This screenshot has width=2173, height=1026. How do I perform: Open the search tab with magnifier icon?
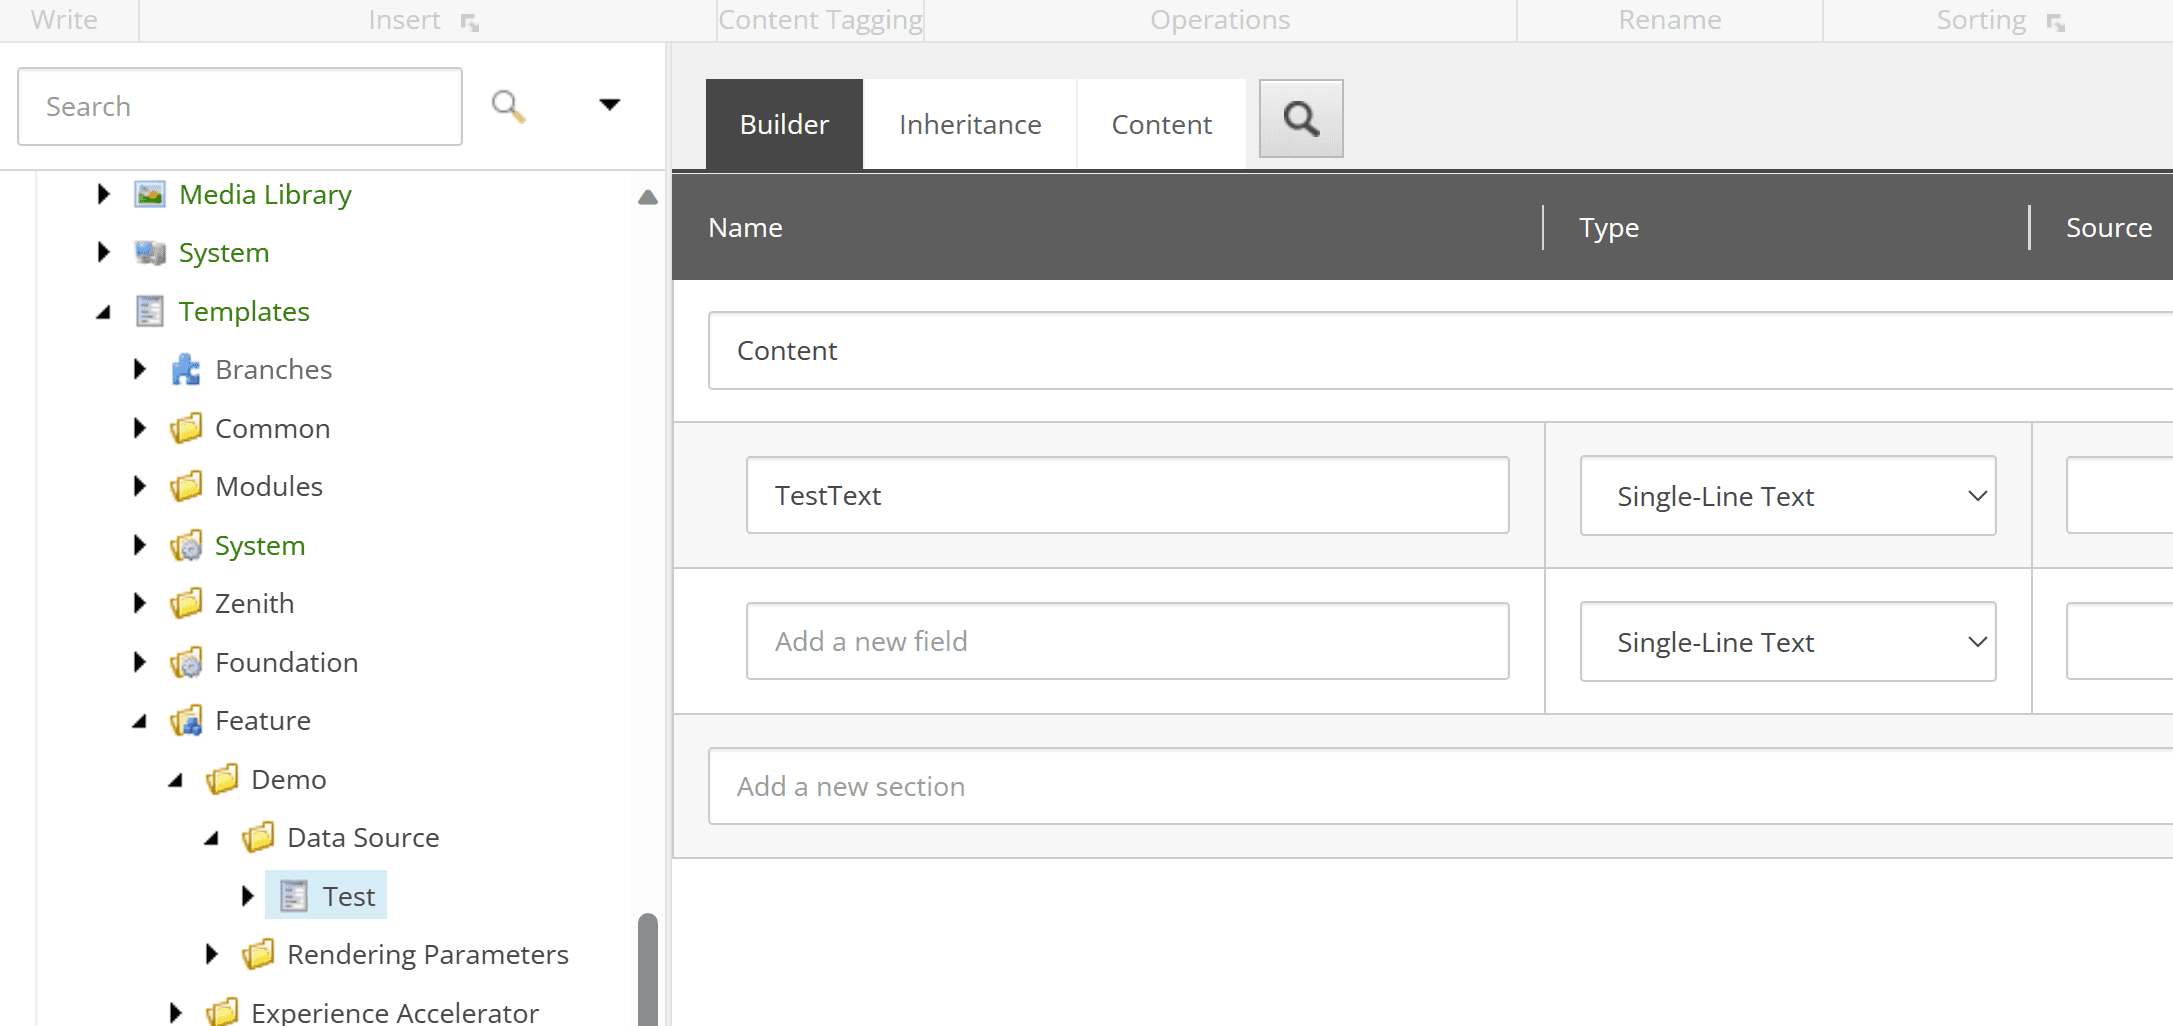coord(1300,119)
